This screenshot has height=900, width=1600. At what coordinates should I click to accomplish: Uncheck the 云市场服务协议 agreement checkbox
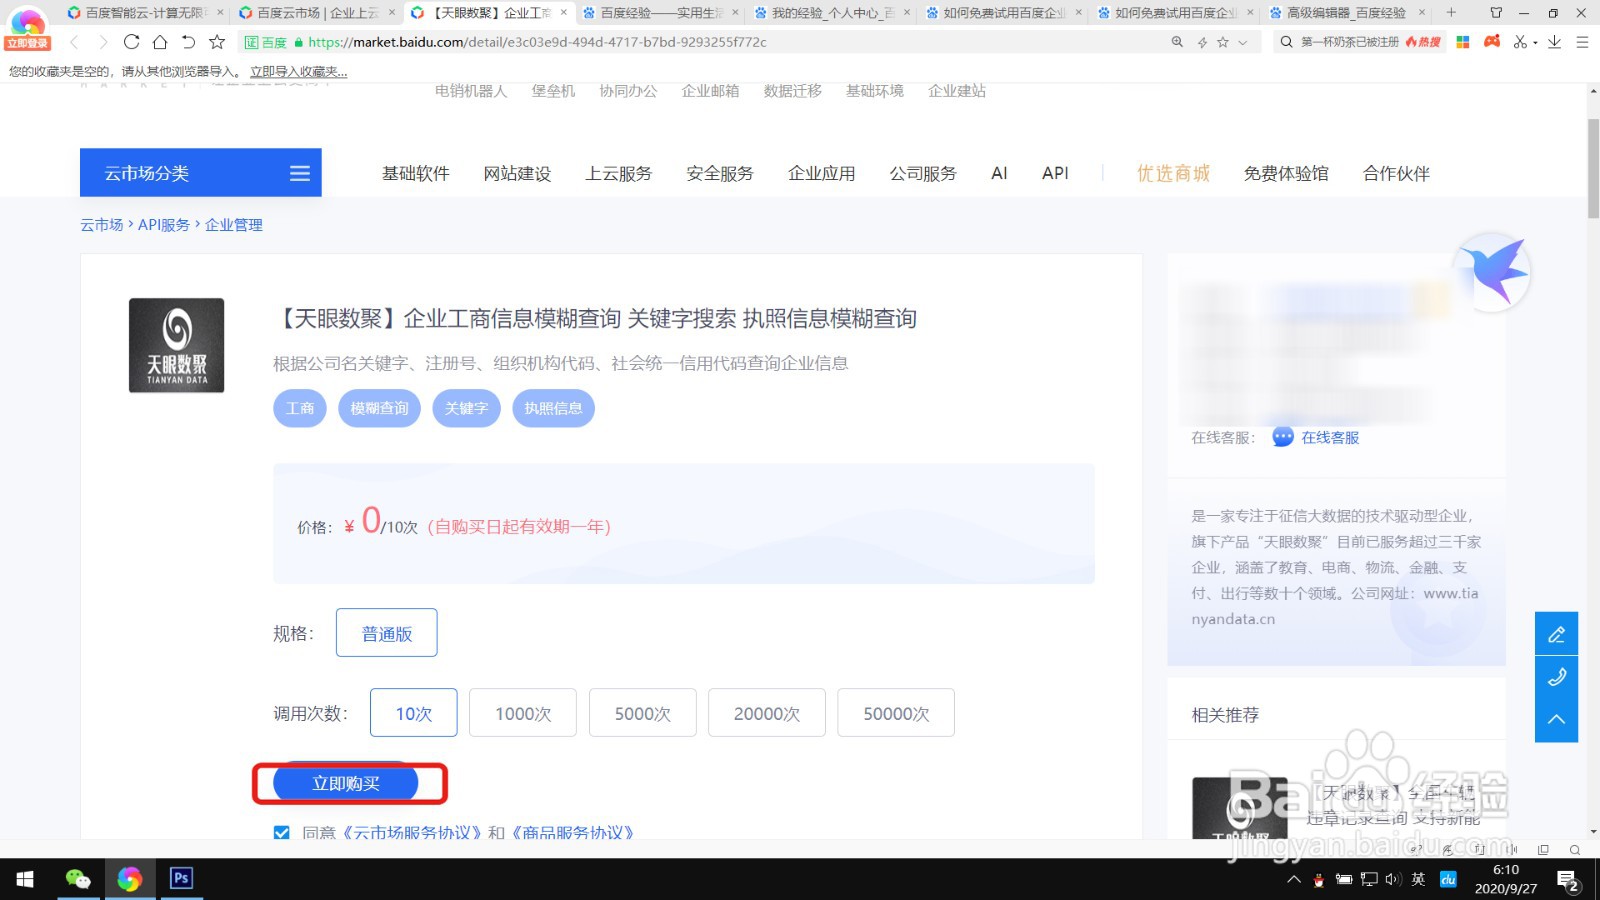click(281, 832)
